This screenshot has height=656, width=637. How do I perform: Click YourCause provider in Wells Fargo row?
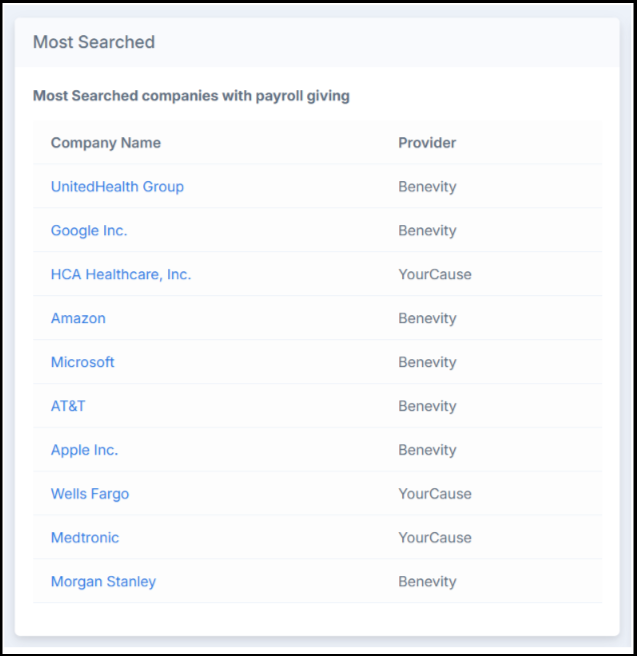click(435, 494)
